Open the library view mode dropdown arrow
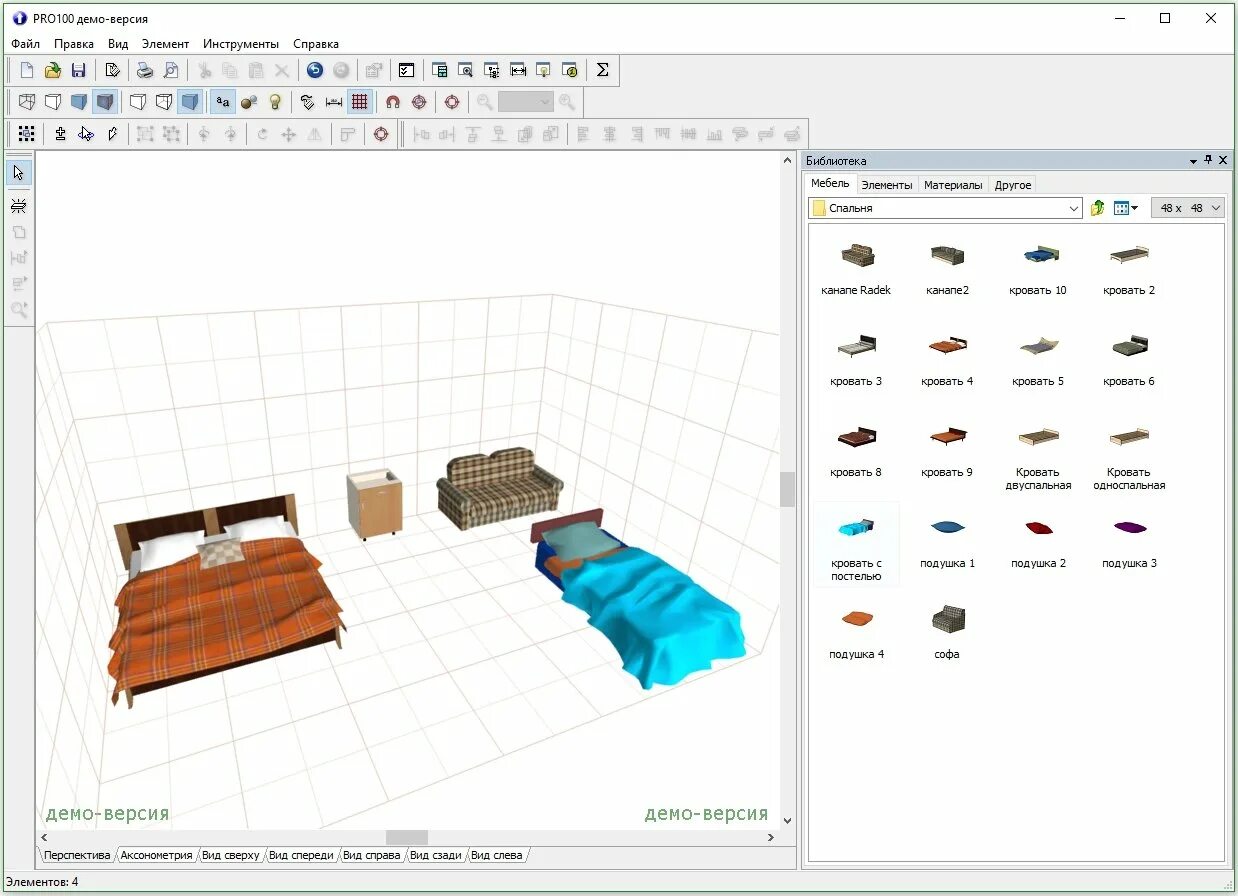Image resolution: width=1238 pixels, height=896 pixels. click(x=1135, y=208)
